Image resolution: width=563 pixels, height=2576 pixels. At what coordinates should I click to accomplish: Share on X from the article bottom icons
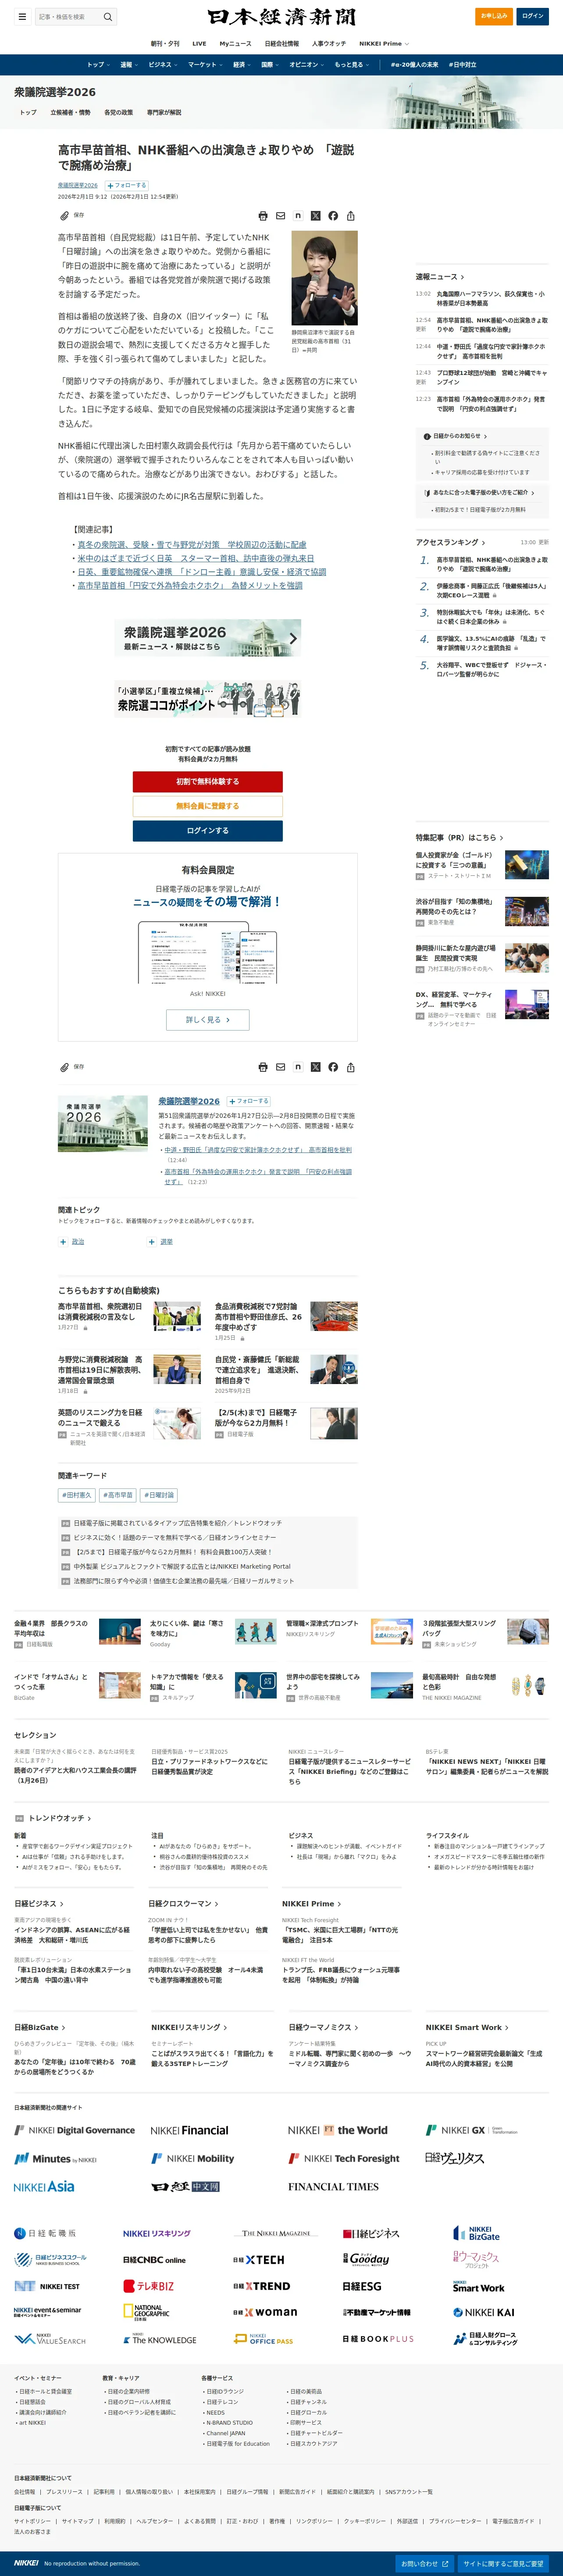point(316,1067)
